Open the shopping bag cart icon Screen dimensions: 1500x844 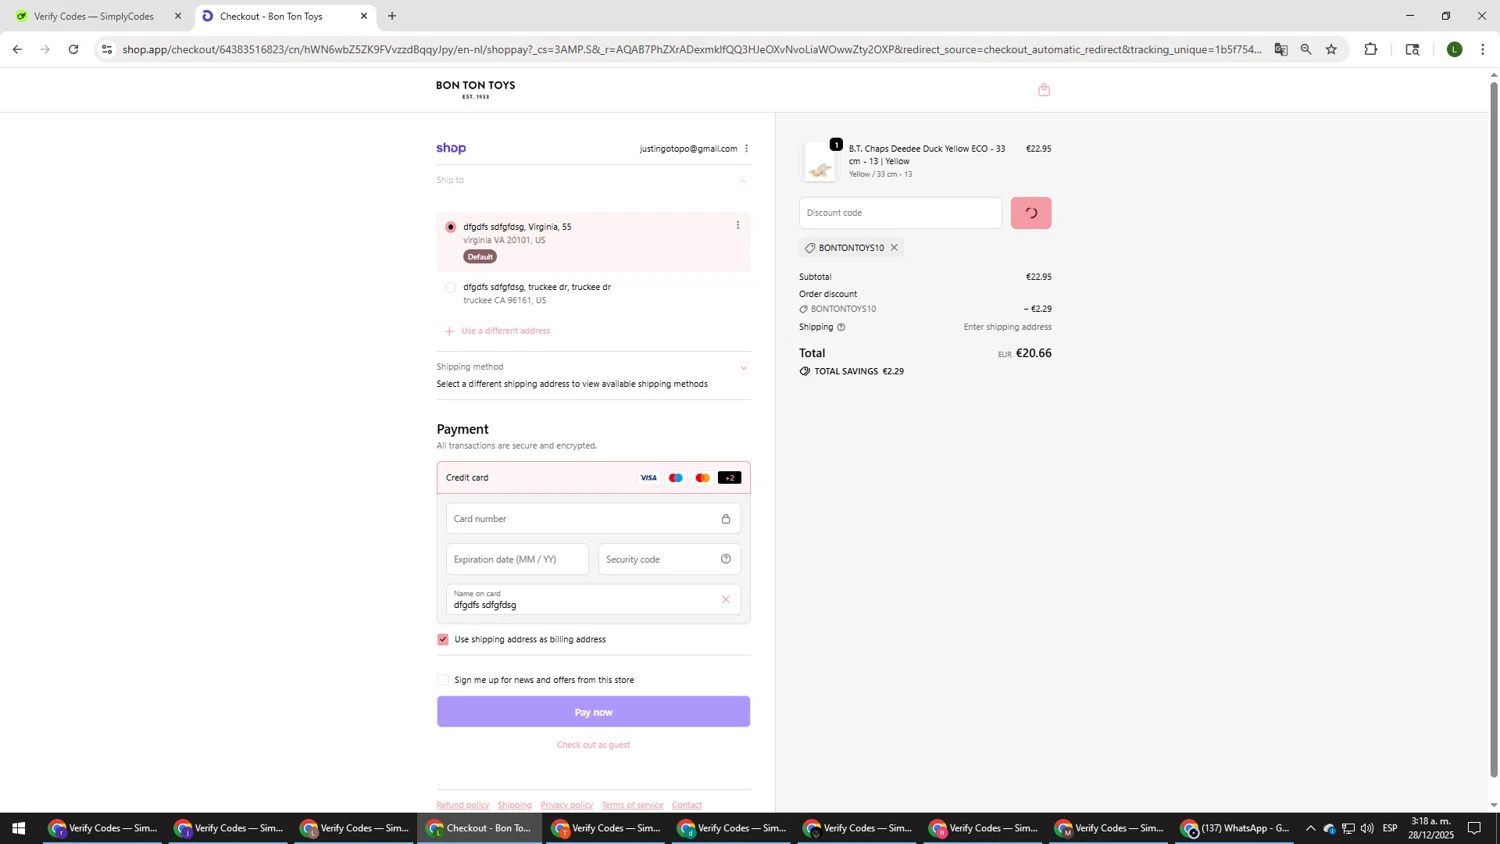click(1044, 90)
